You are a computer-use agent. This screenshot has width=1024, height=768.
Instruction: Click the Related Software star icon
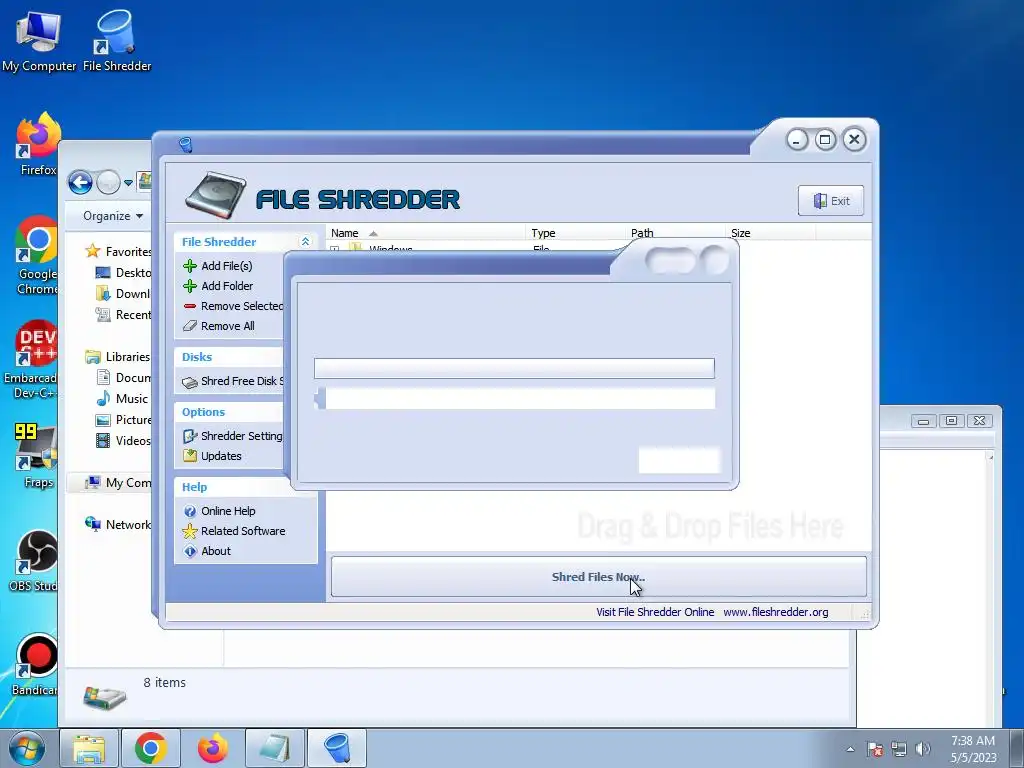point(190,531)
